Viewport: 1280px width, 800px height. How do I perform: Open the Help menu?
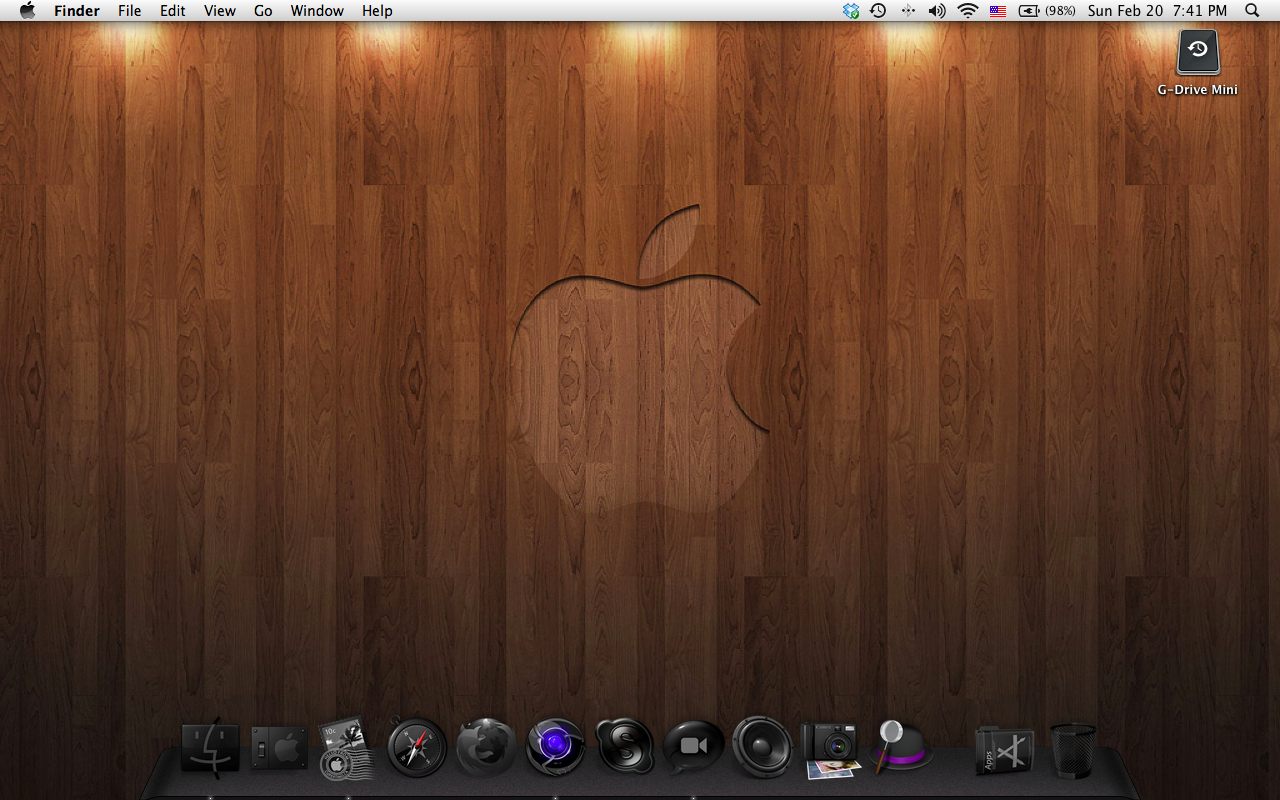[x=377, y=11]
